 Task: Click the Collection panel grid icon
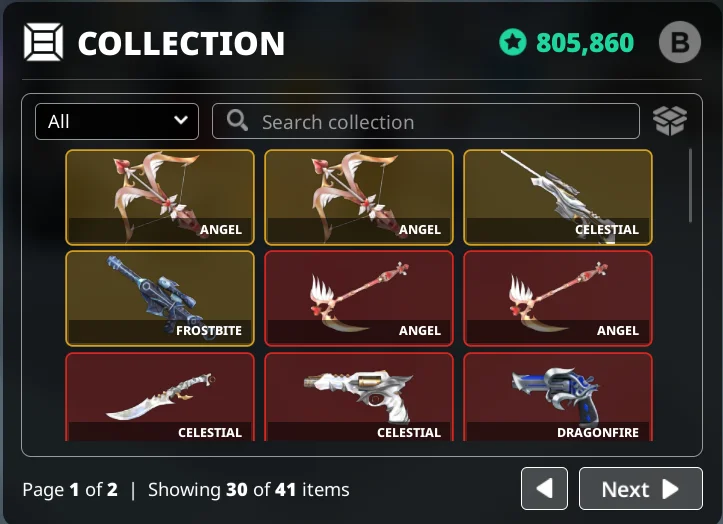pos(43,42)
